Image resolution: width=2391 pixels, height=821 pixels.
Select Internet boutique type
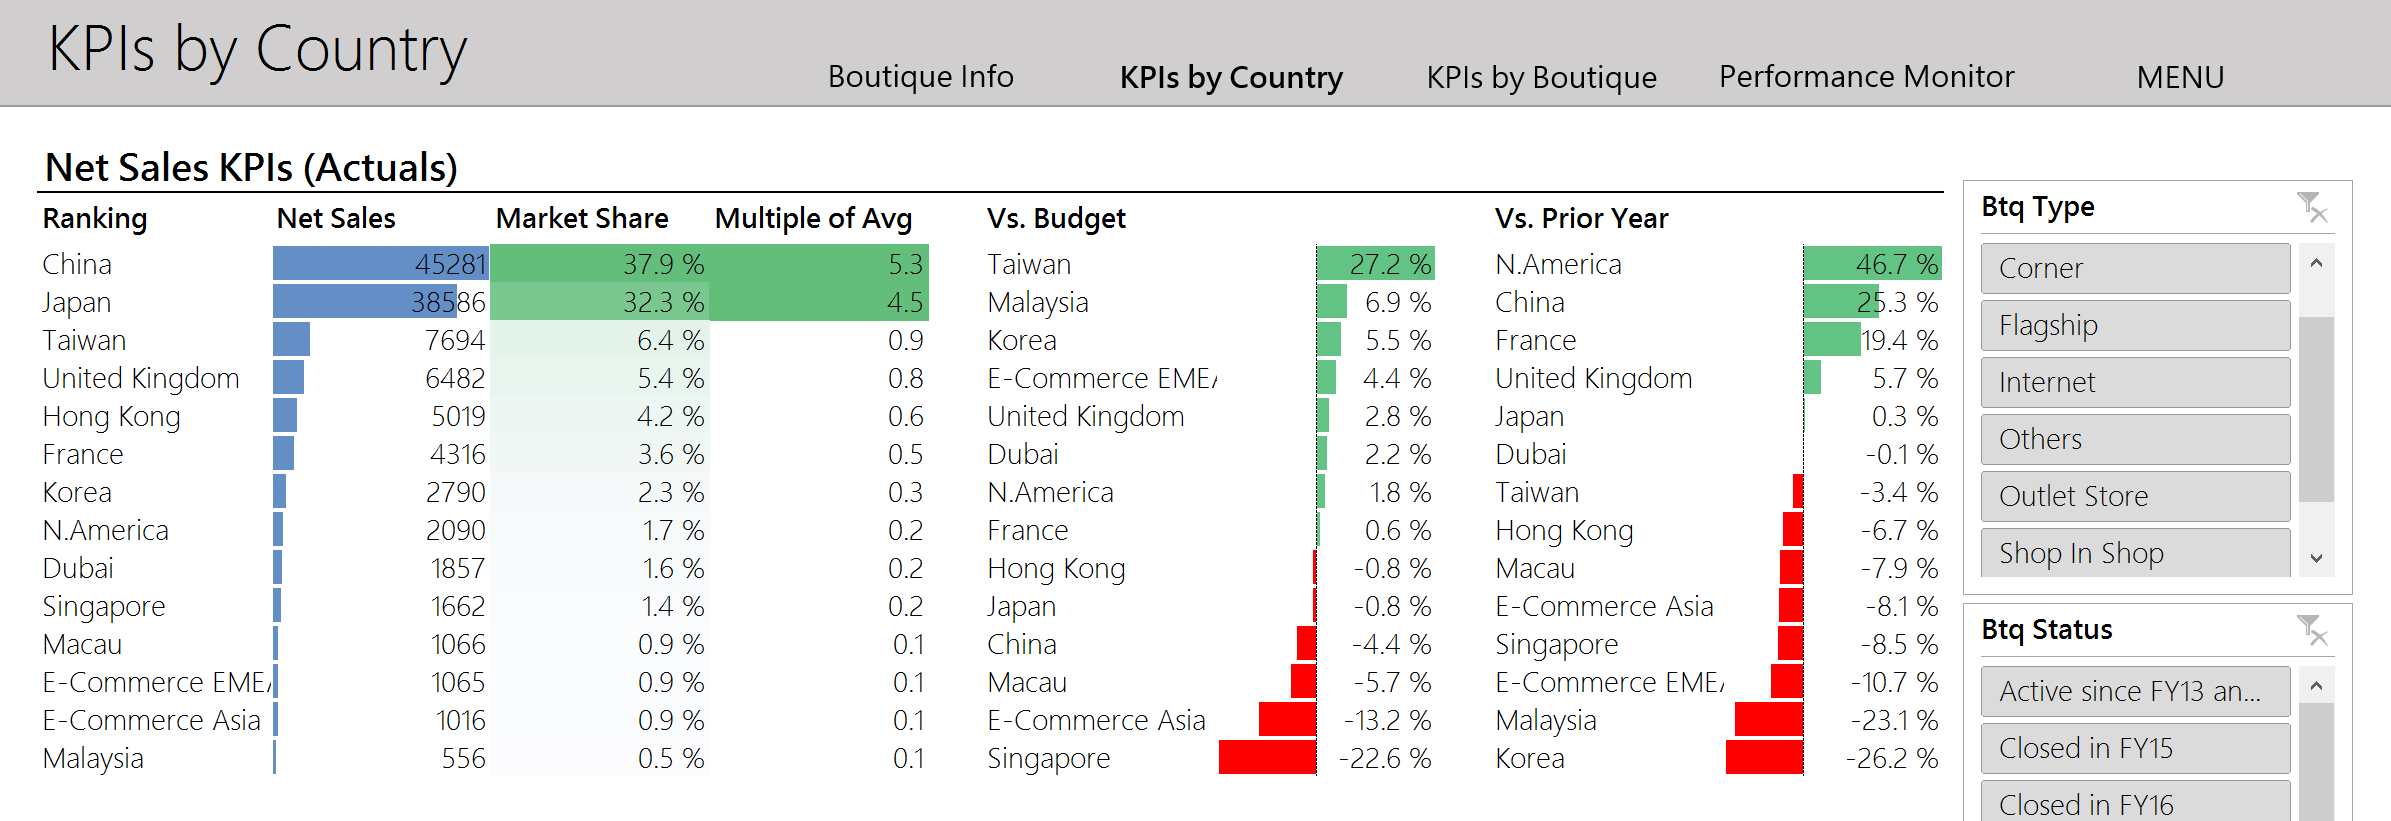(2134, 382)
